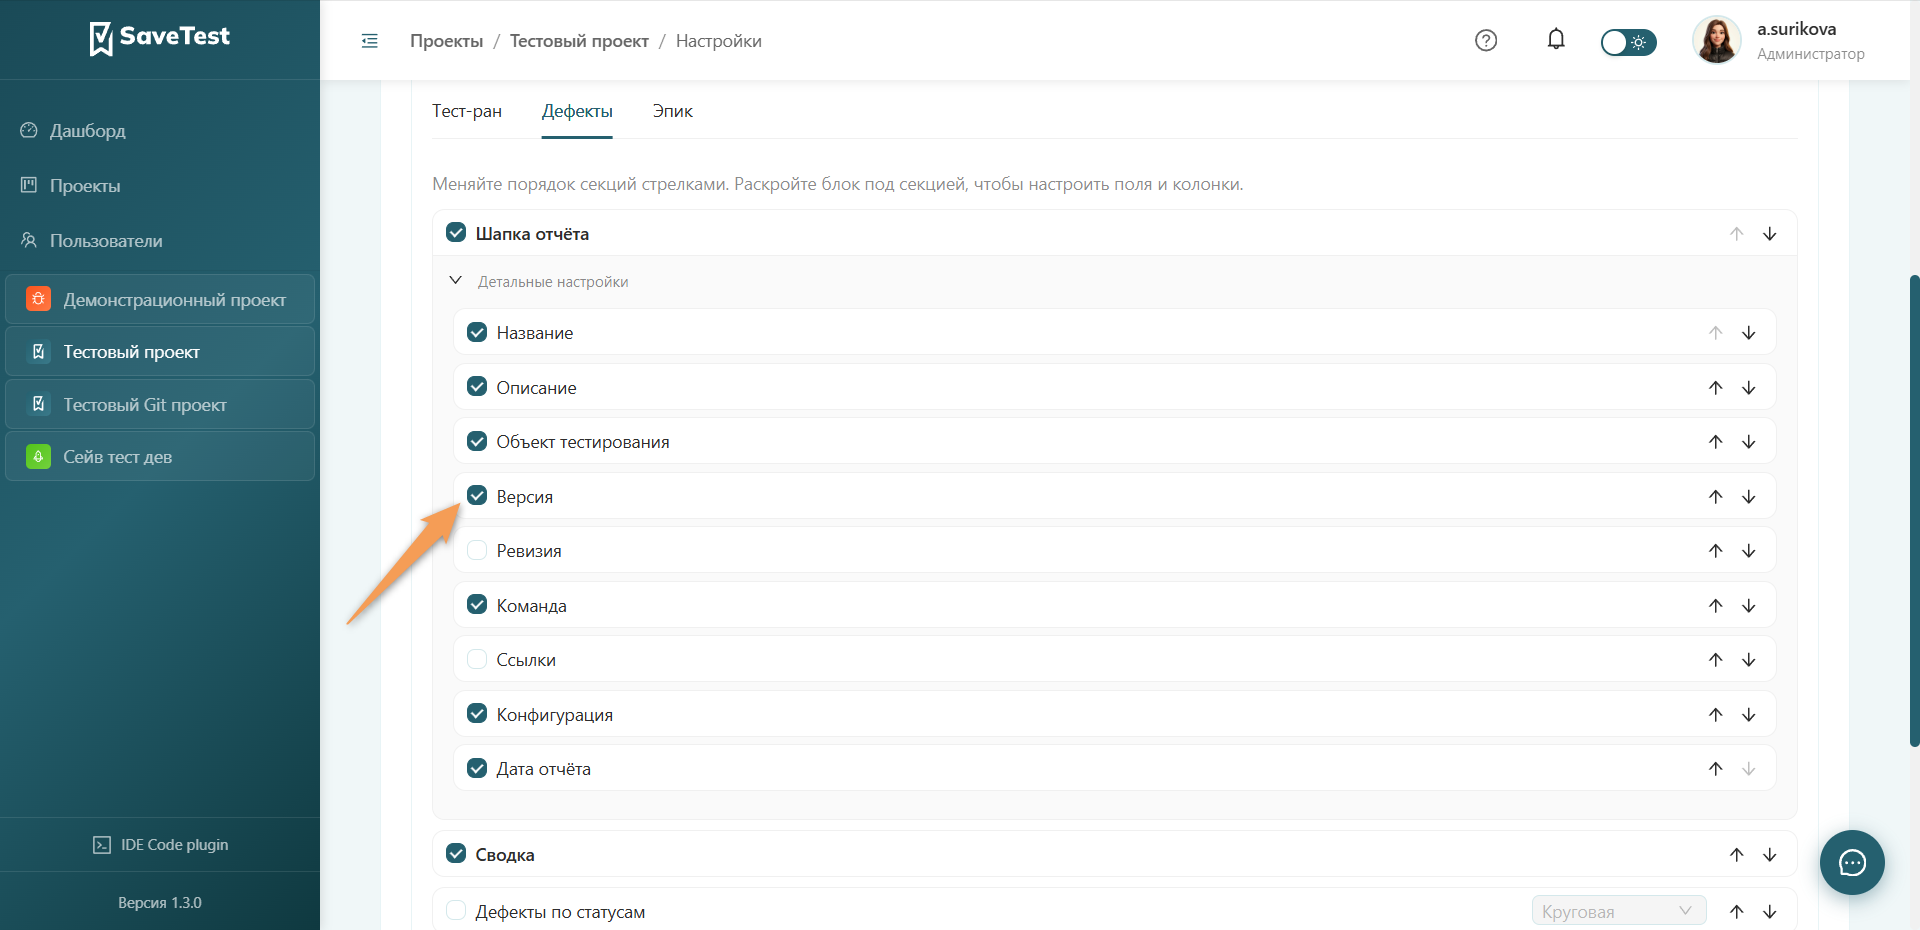Switch to the Эпик tab
Viewport: 1920px width, 930px height.
coord(673,111)
